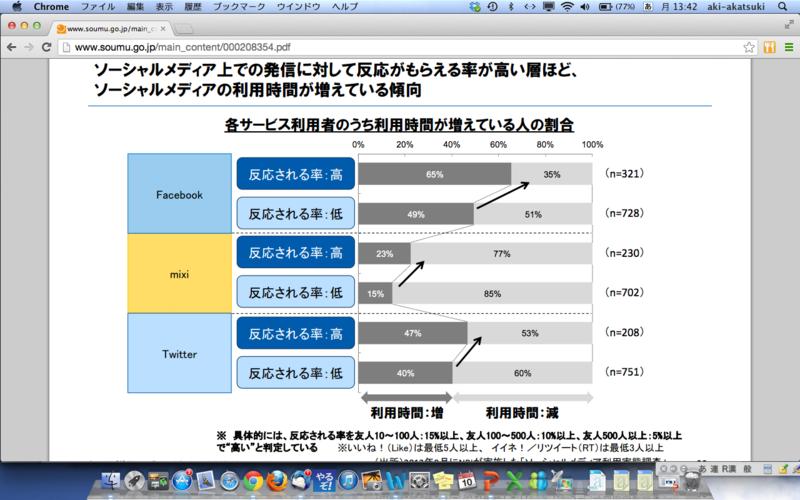
Task: Open the Messenger two-people dock icon
Action: point(538,481)
